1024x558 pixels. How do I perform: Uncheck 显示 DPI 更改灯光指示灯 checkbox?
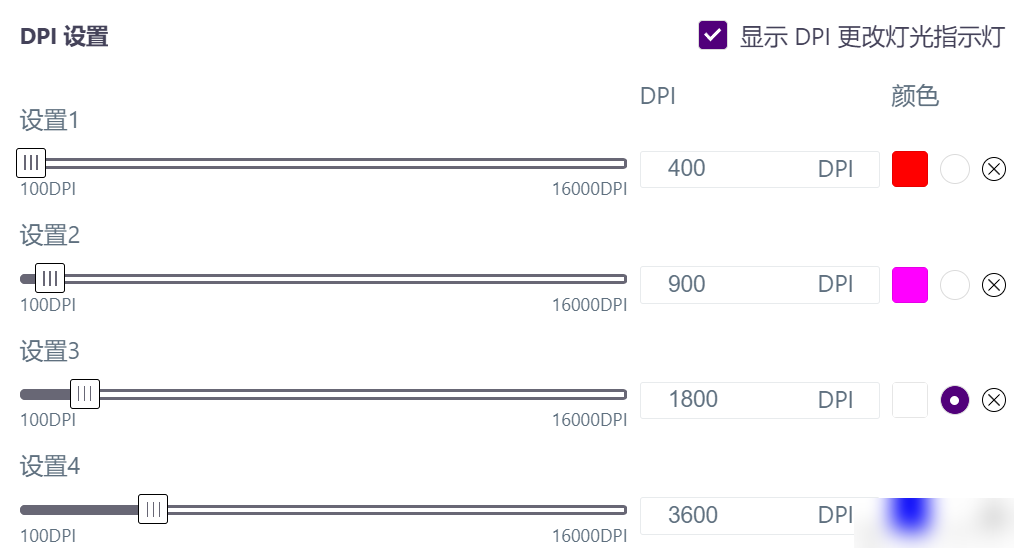point(712,35)
